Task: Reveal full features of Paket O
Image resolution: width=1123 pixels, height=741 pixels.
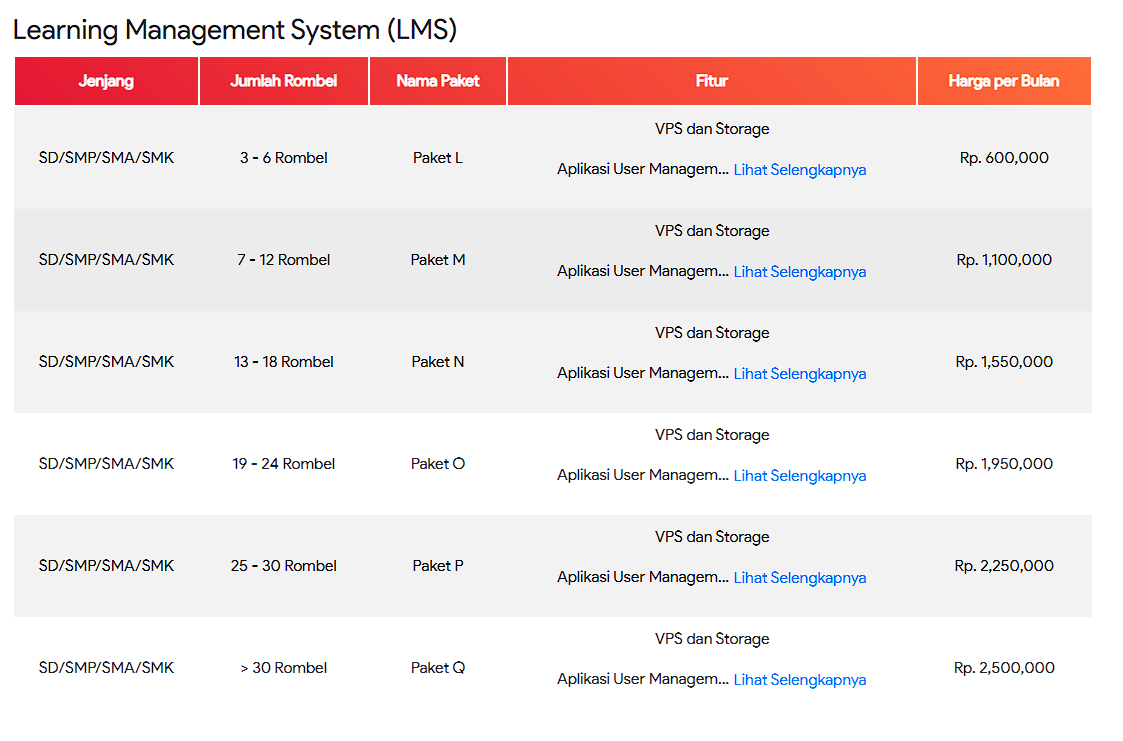Action: (x=799, y=475)
